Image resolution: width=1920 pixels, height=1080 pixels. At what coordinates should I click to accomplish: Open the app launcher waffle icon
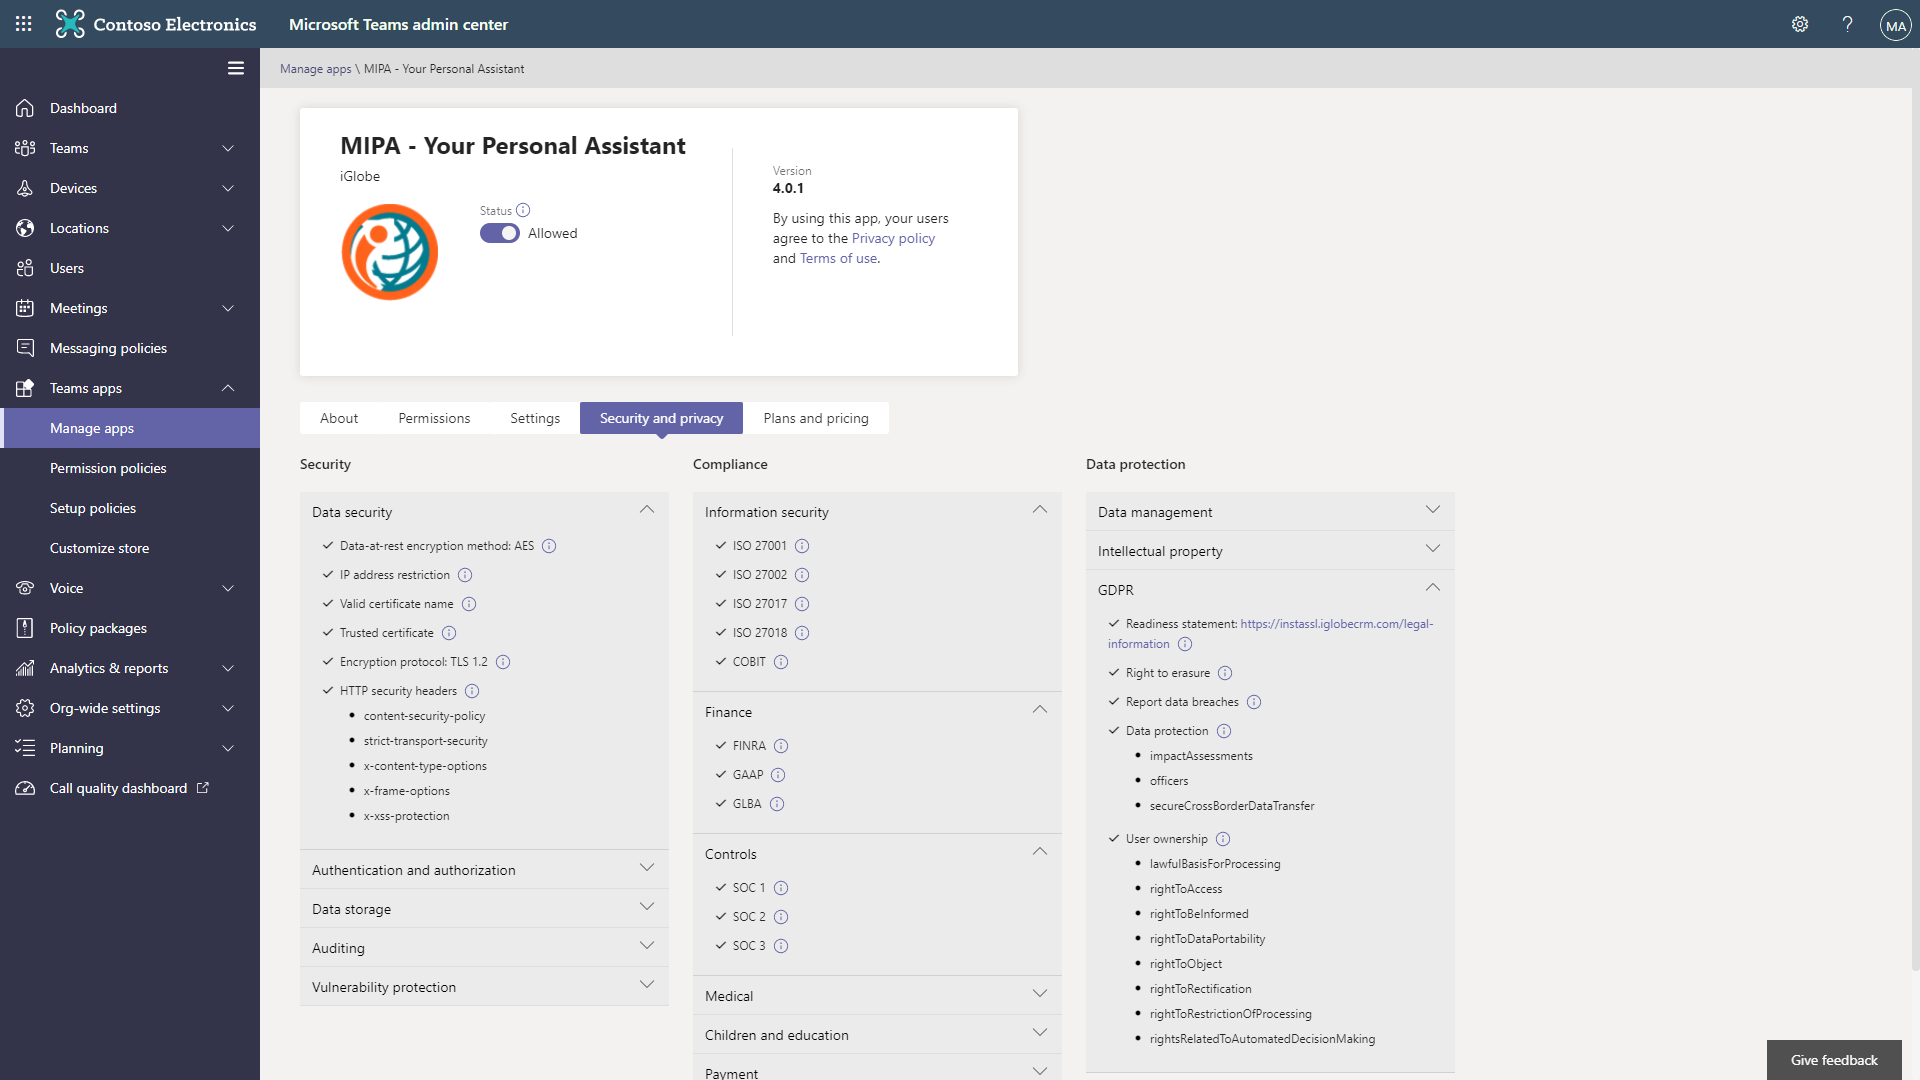24,24
